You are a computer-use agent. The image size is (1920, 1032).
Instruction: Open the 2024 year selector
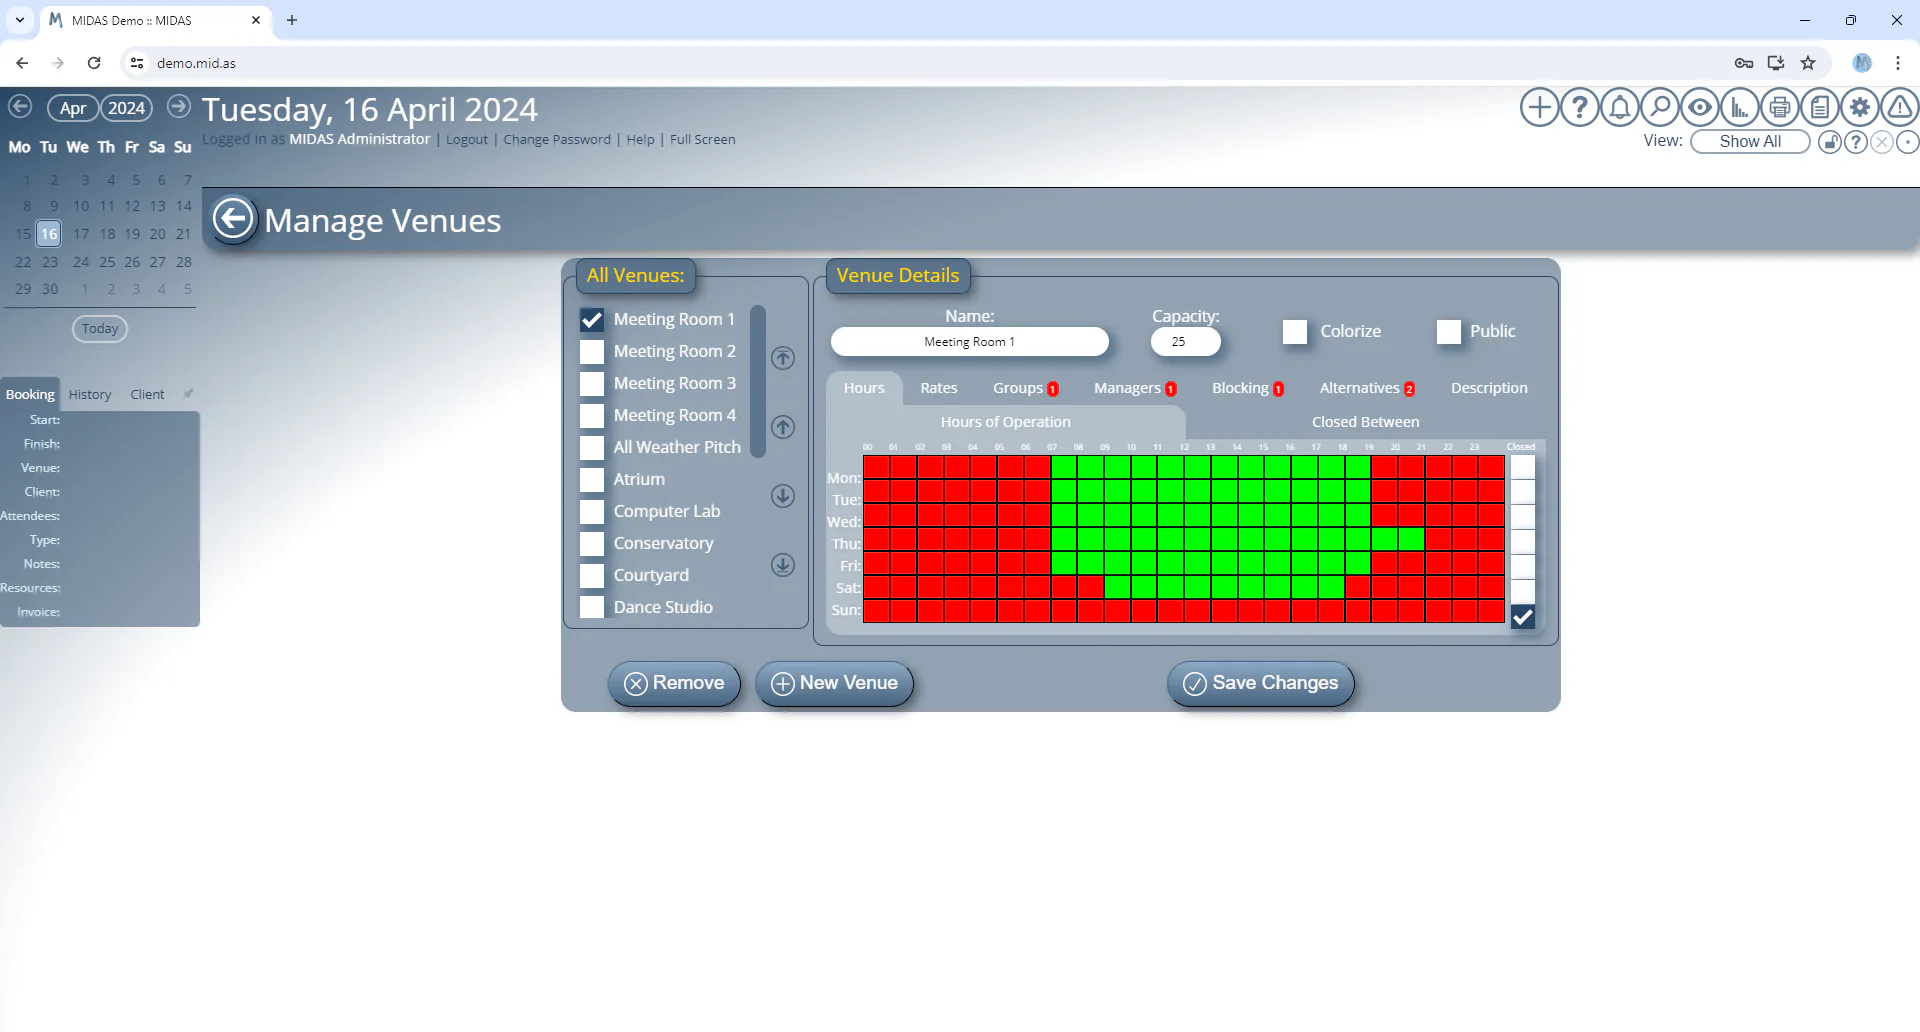tap(127, 108)
